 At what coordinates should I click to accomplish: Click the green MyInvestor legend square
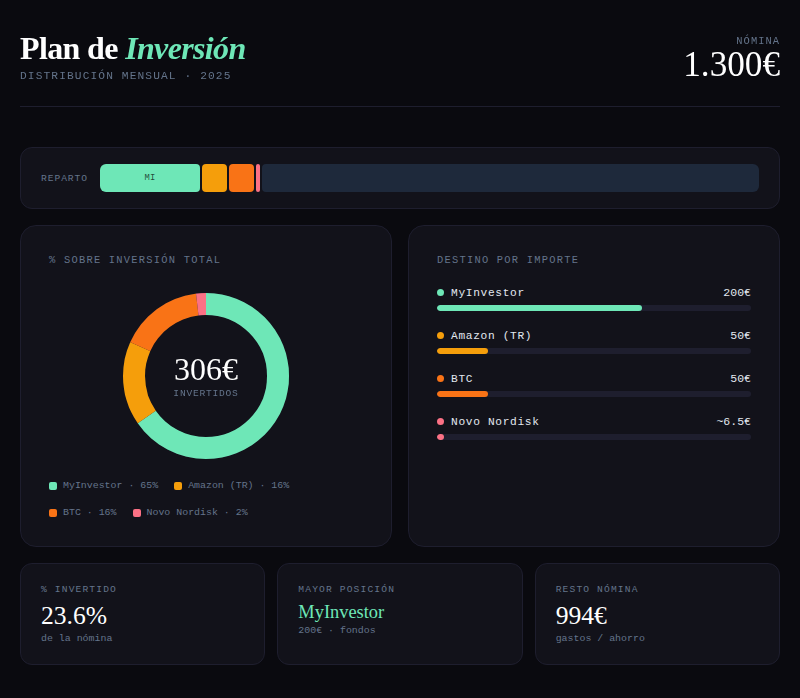click(x=53, y=486)
